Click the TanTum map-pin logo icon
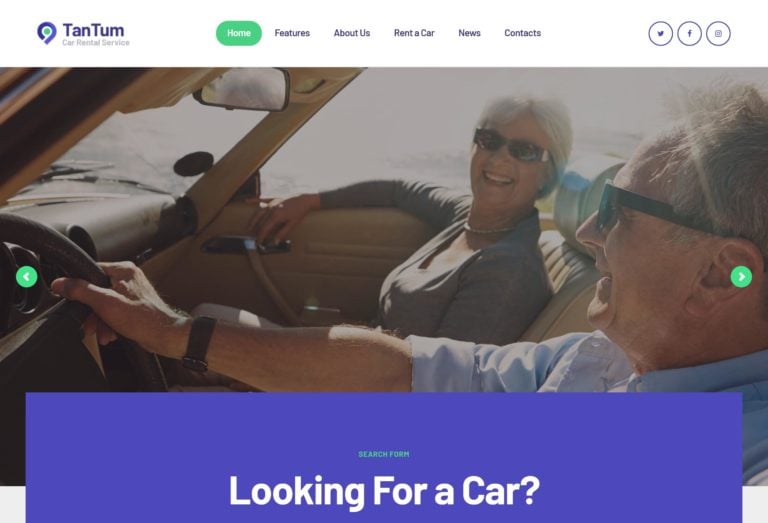The image size is (768, 523). 47,33
